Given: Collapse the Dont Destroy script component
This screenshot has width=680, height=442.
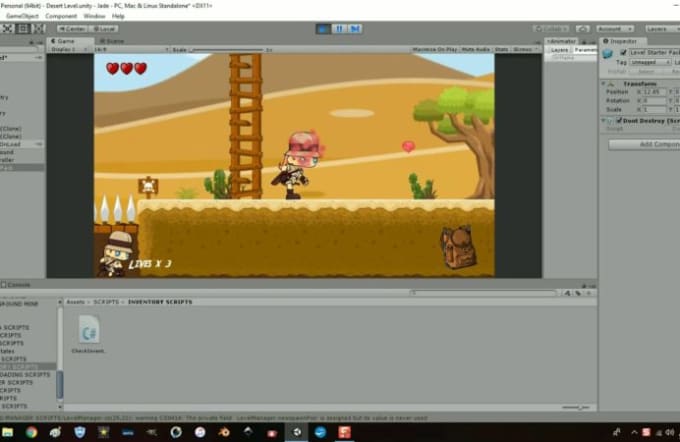Looking at the screenshot, I should 604,121.
